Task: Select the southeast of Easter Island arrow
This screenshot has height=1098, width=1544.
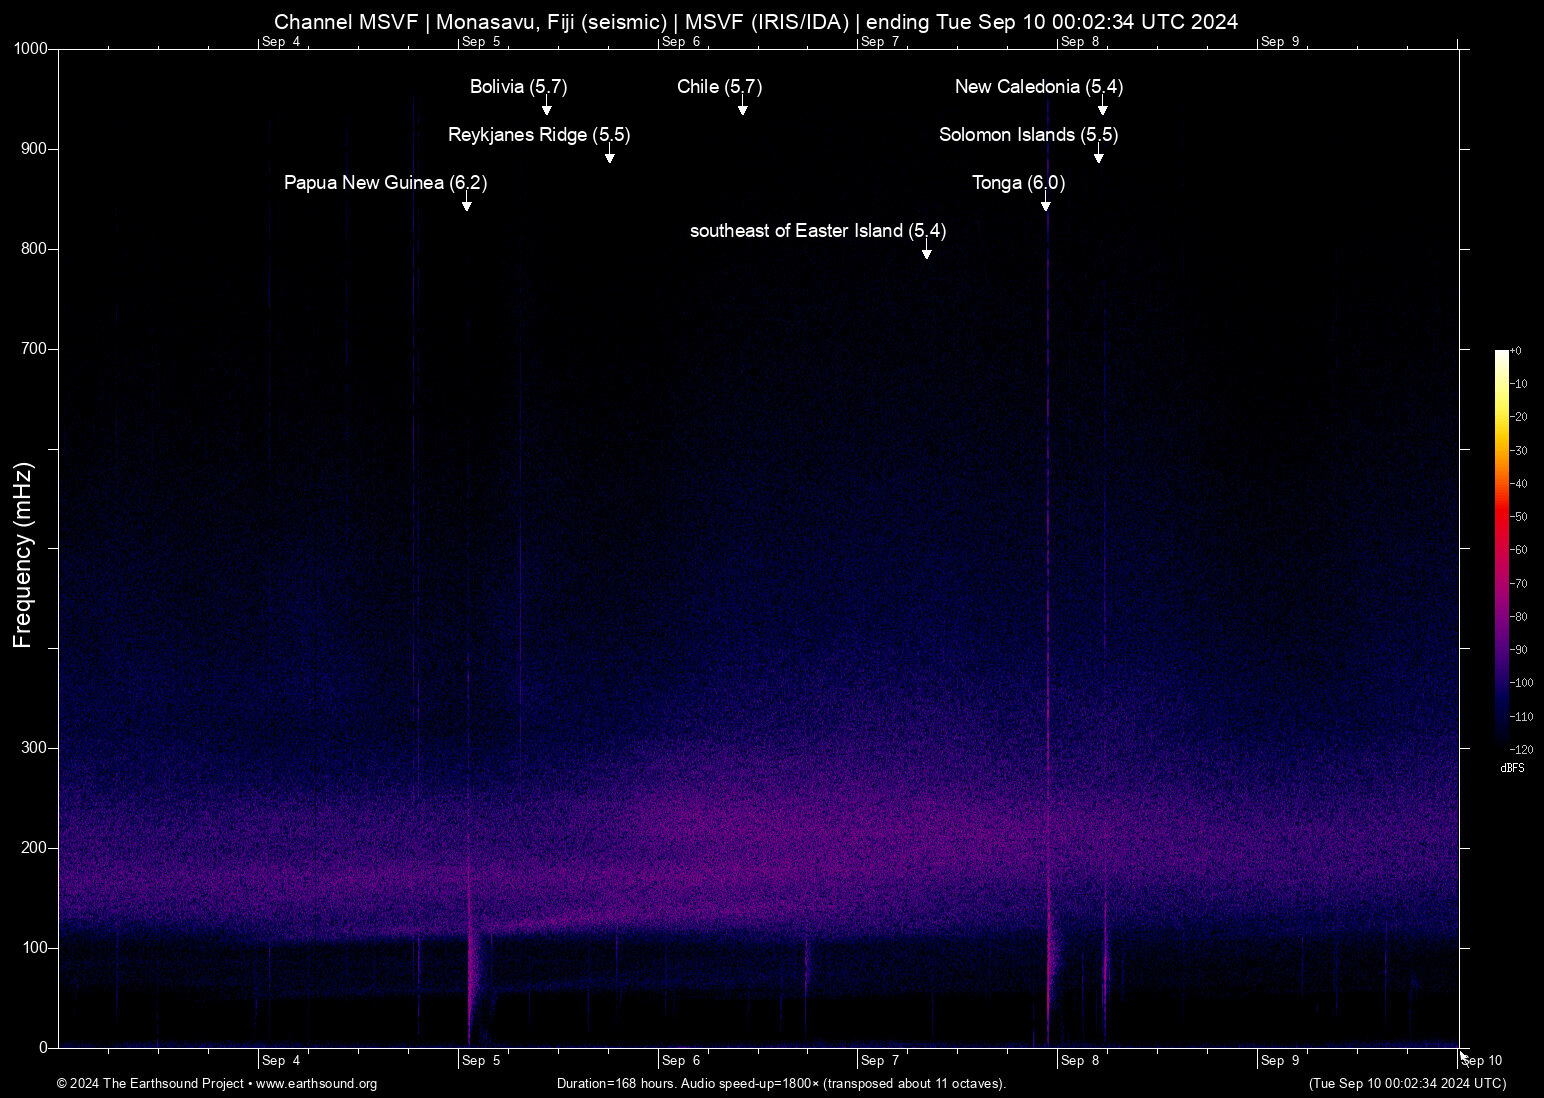Action: pyautogui.click(x=926, y=251)
